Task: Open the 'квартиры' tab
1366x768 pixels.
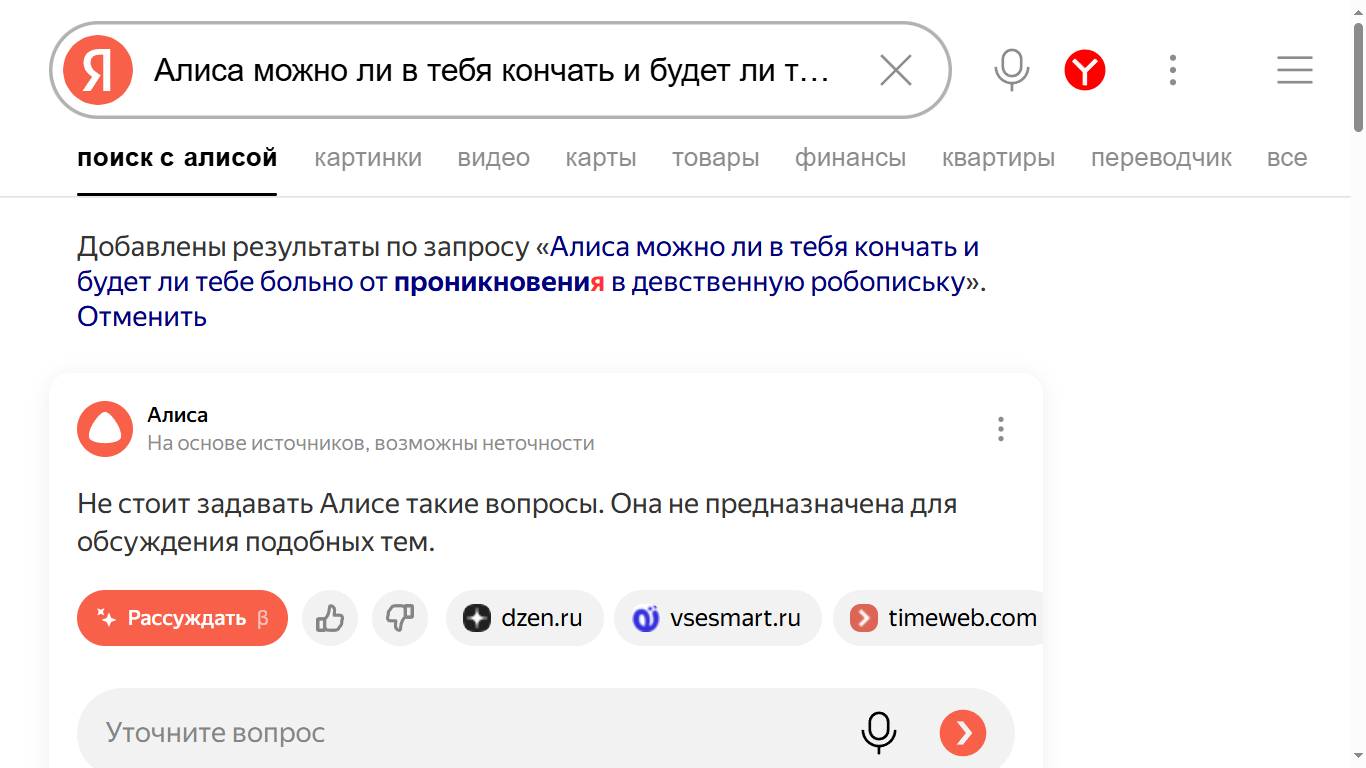Action: (999, 158)
